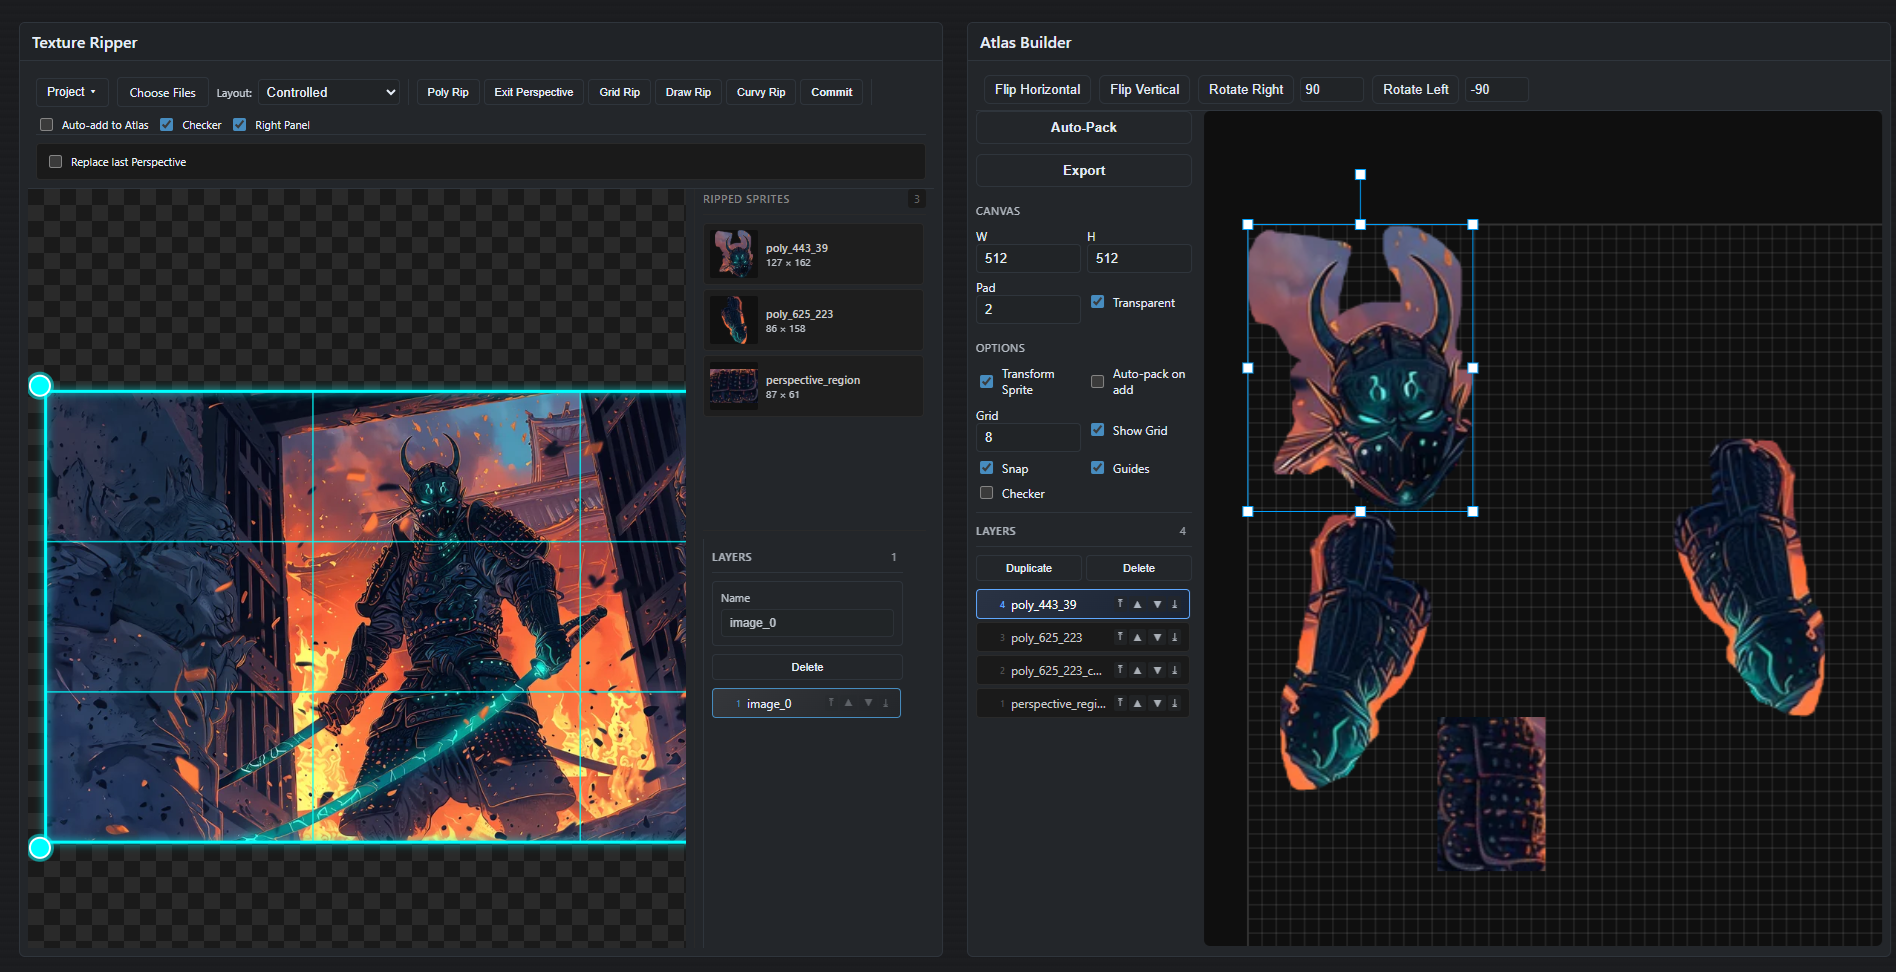This screenshot has width=1896, height=972.
Task: Send poly_625_223_c... layer to bottom
Action: pyautogui.click(x=1175, y=670)
